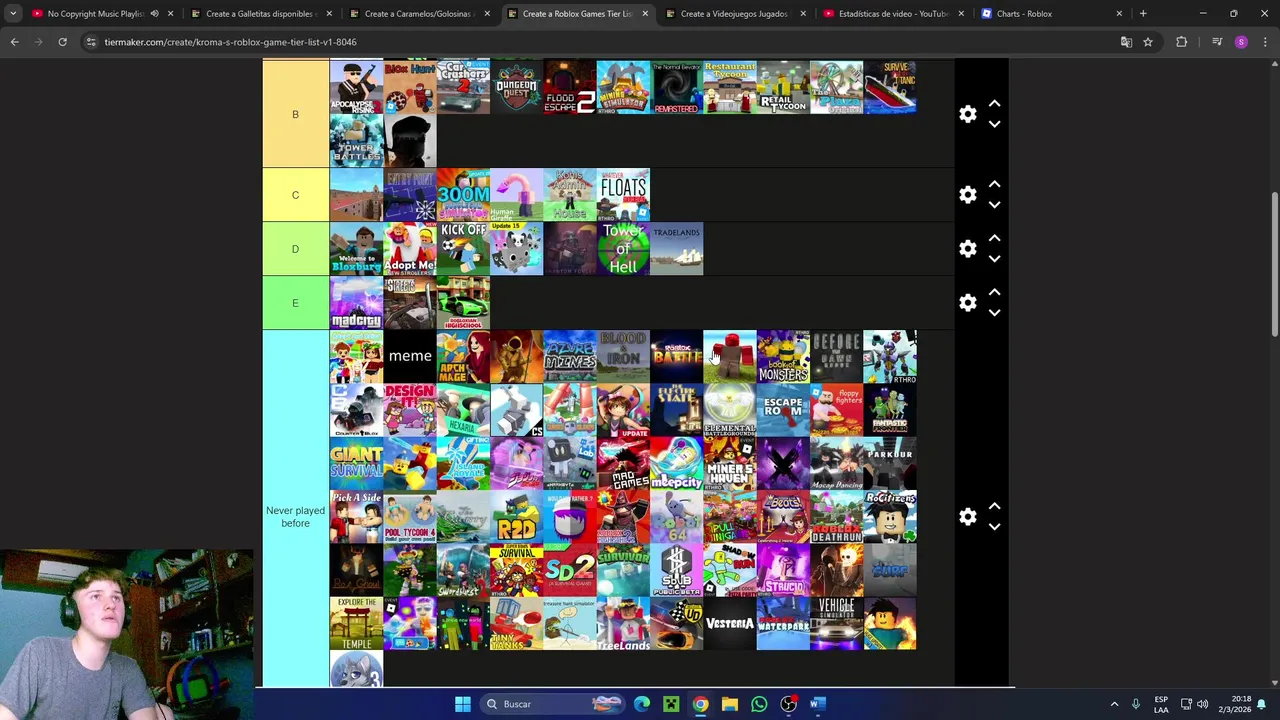The image size is (1280, 720).
Task: Select Retail Tycoon game thumbnail
Action: point(783,87)
